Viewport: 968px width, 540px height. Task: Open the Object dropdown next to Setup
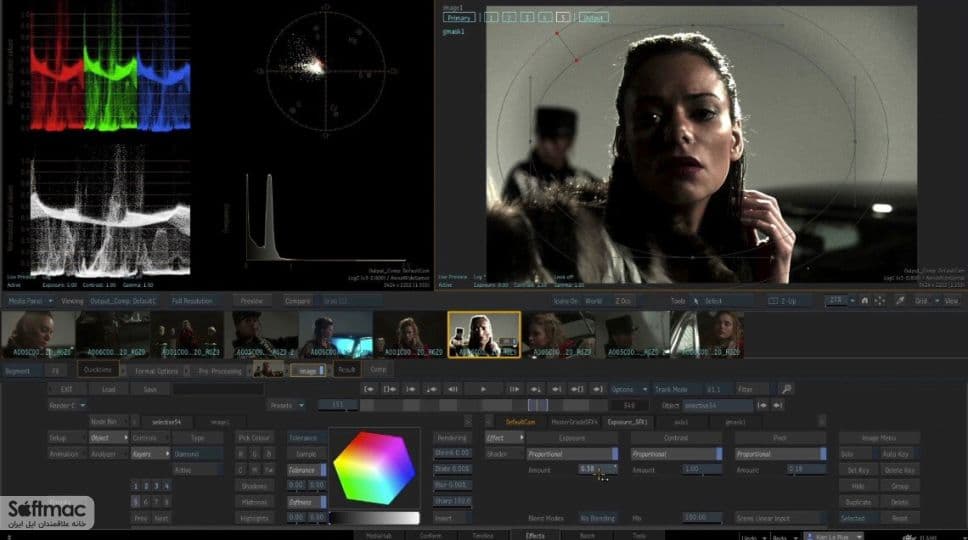(x=109, y=438)
